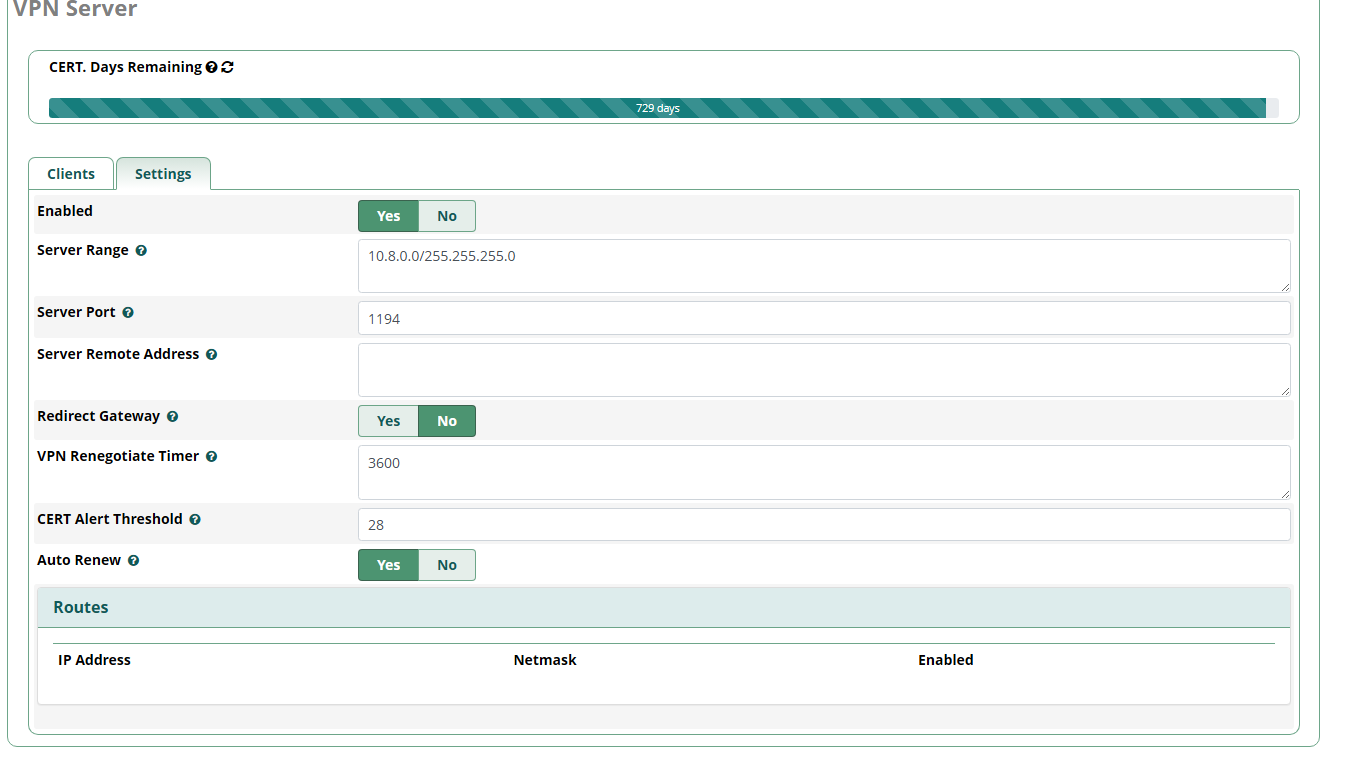Set Redirect Gateway to Yes
Viewport: 1347px width, 777px height.
(388, 421)
